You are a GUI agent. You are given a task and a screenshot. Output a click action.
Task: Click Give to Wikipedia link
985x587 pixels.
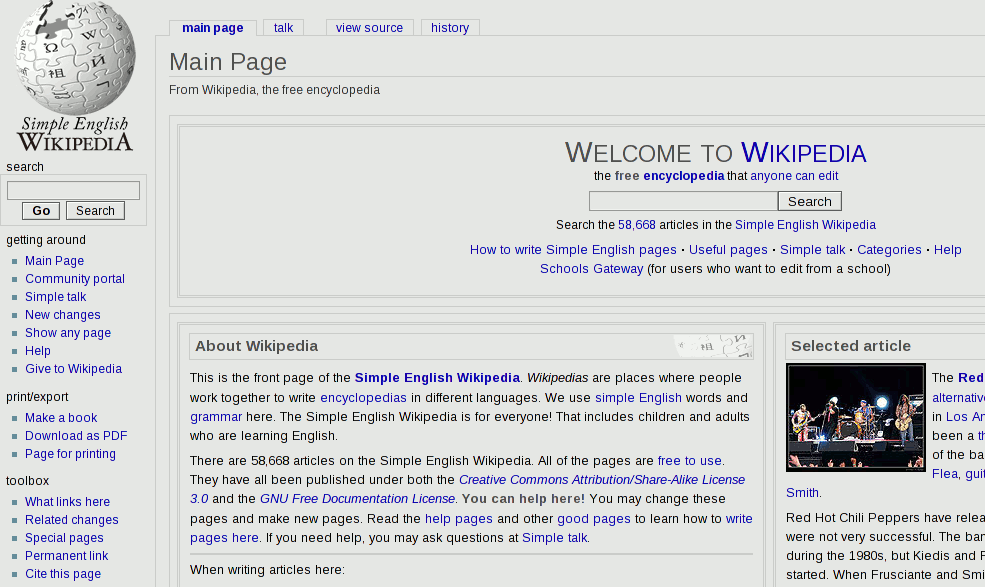(73, 369)
